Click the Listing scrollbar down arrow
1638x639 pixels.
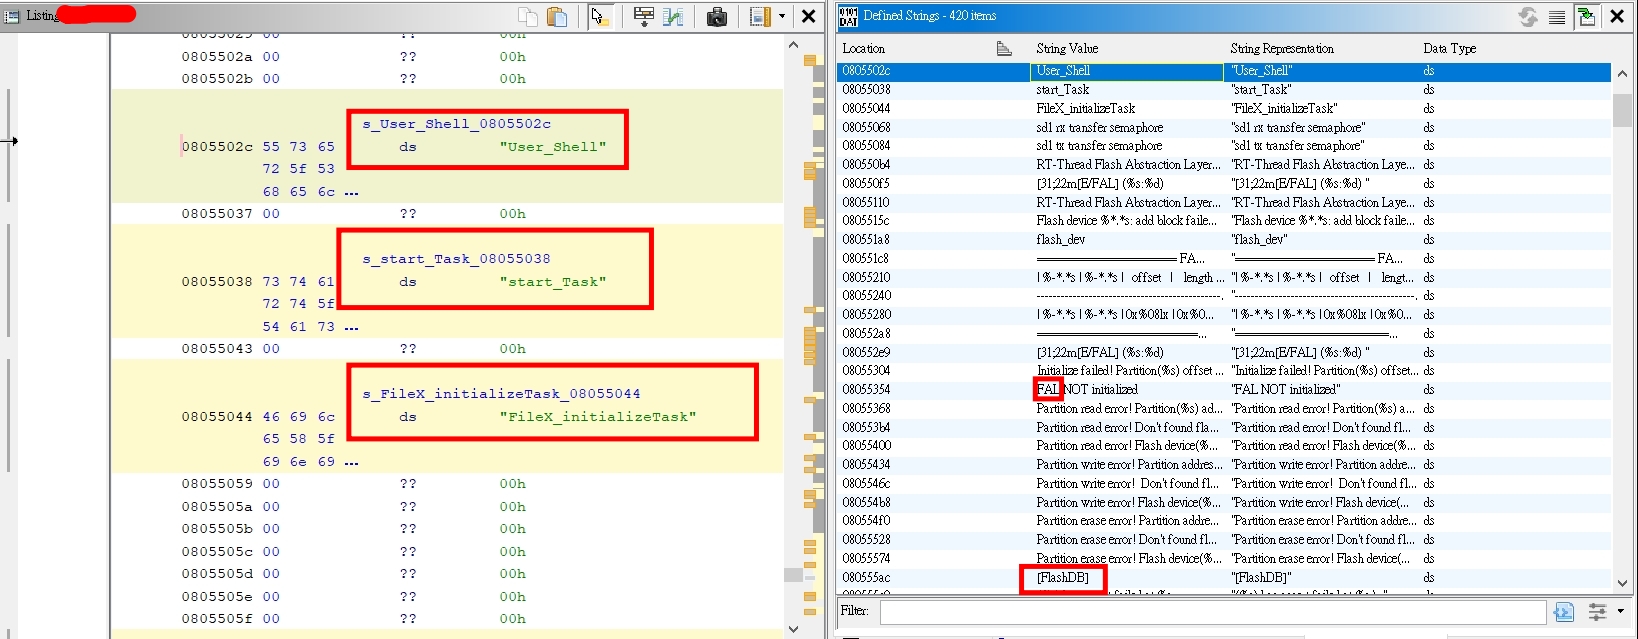(793, 629)
